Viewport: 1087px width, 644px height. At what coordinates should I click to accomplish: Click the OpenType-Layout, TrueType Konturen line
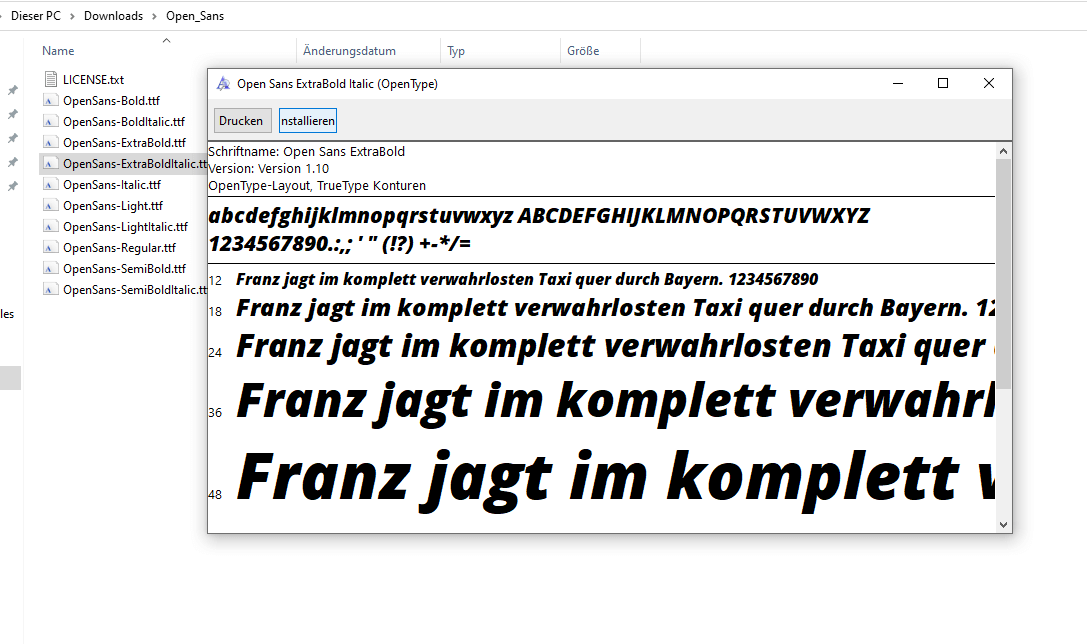[318, 186]
